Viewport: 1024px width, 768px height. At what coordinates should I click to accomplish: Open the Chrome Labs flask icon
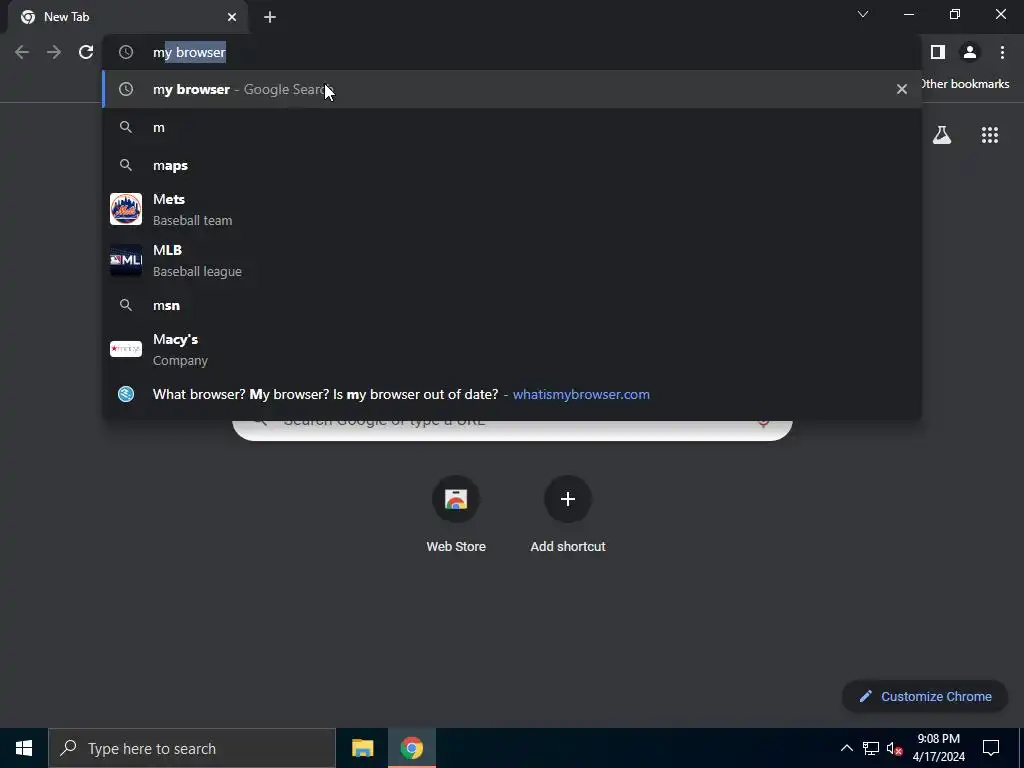coord(942,135)
